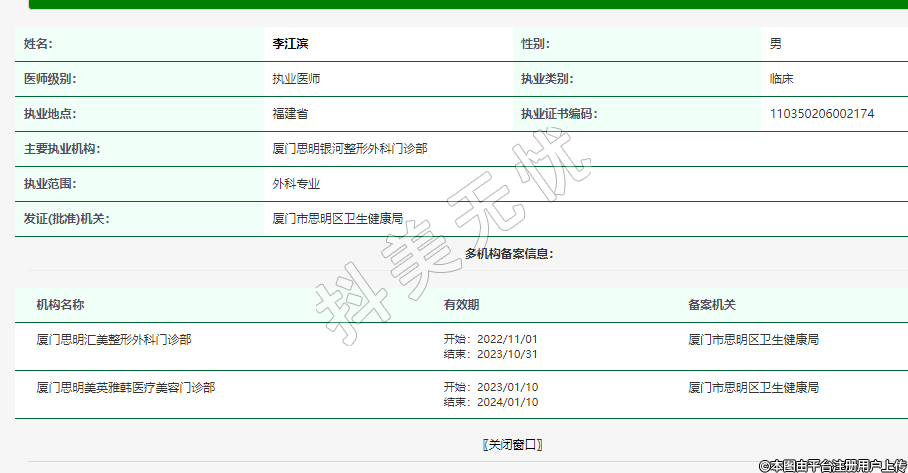Select the doctor name 李江滨

(x=293, y=44)
